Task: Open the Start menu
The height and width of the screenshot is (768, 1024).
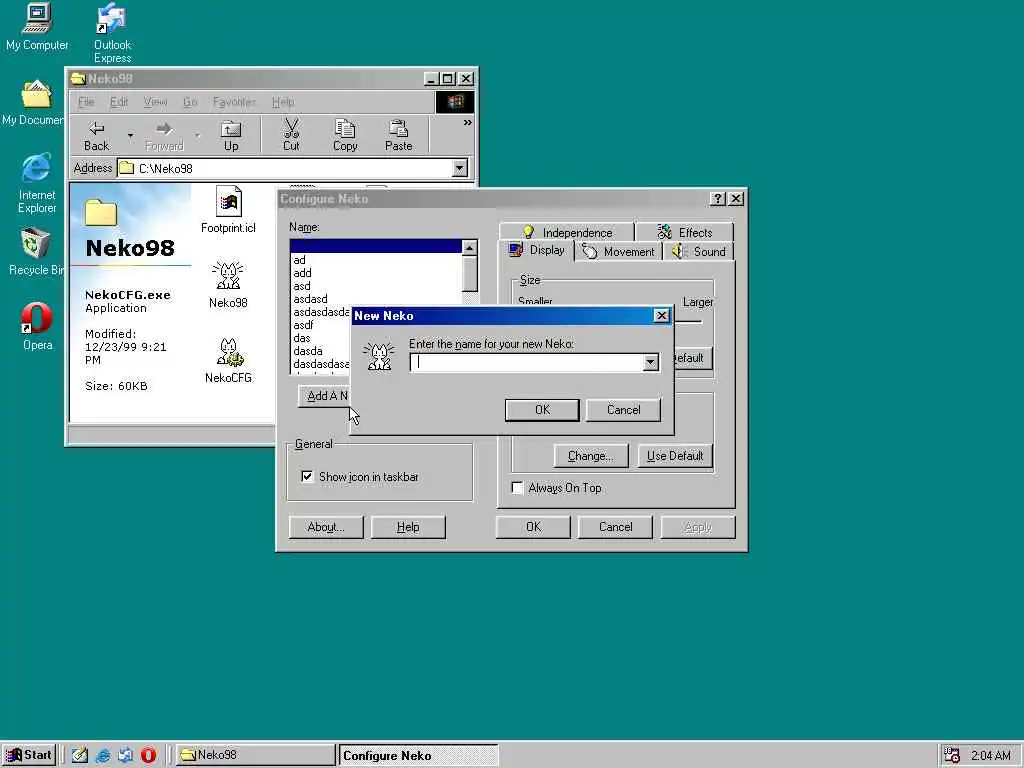Action: [29, 755]
